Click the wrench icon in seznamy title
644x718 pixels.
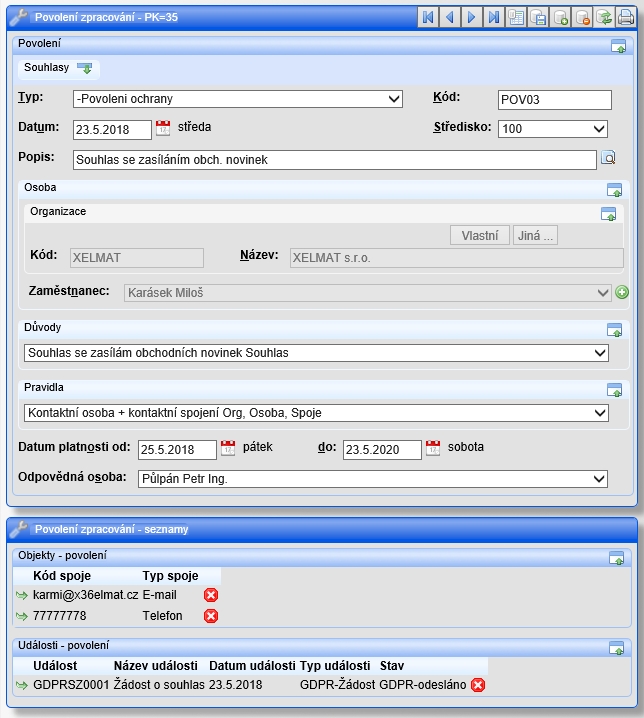(x=19, y=529)
